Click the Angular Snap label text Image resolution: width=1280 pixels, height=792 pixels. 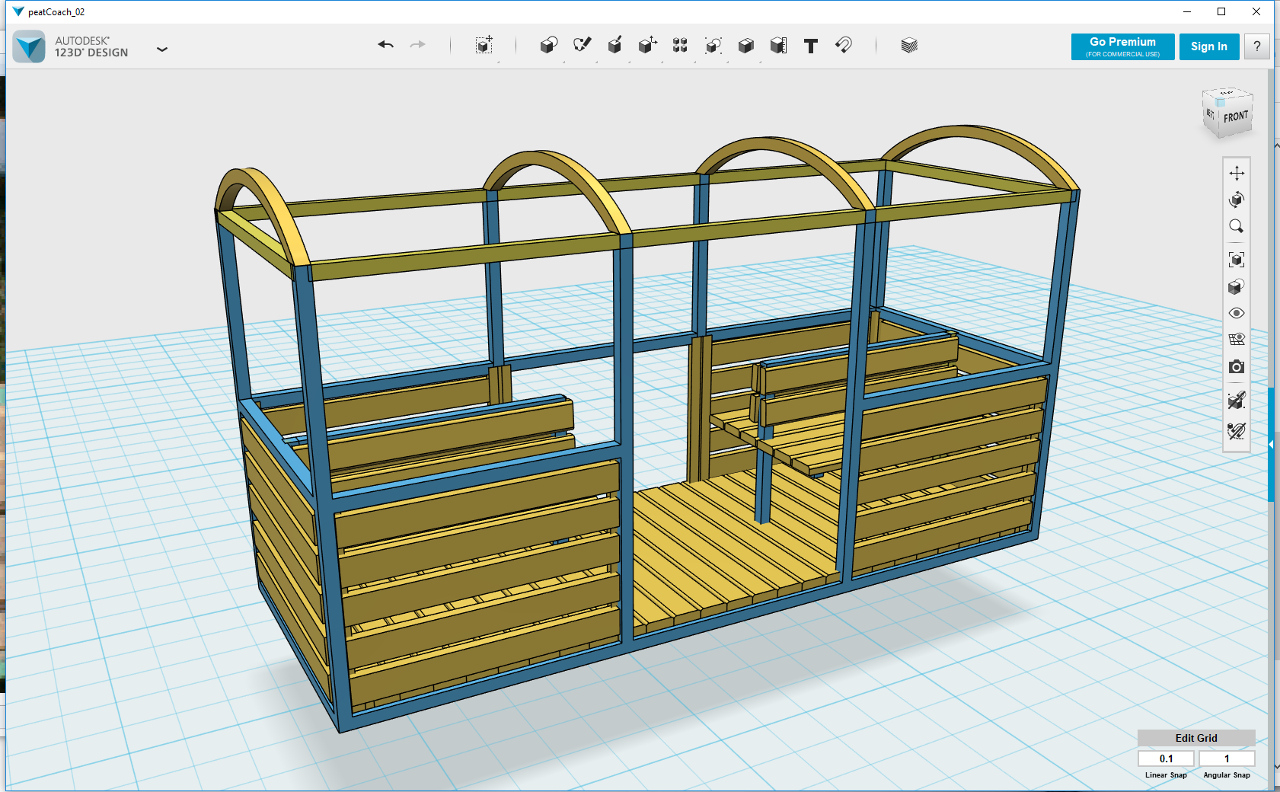[x=1227, y=775]
